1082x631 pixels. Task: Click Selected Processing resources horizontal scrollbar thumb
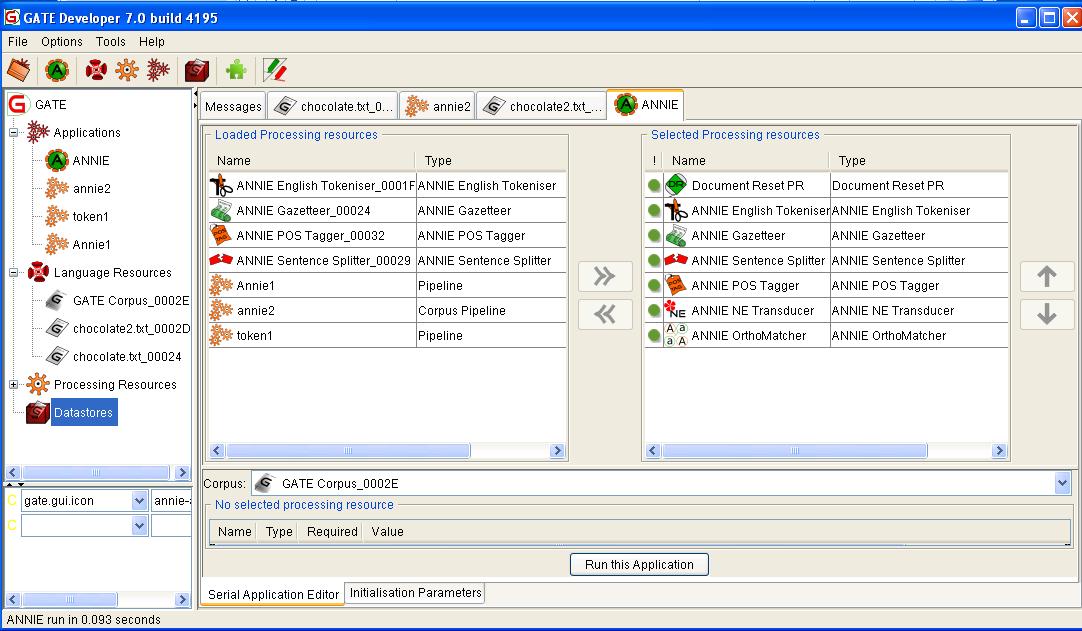[x=794, y=451]
